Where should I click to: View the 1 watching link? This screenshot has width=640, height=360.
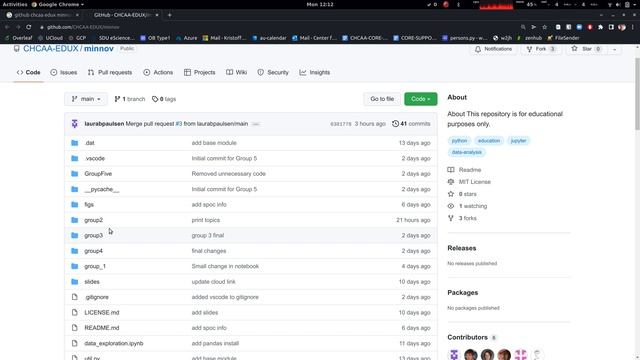[473, 206]
